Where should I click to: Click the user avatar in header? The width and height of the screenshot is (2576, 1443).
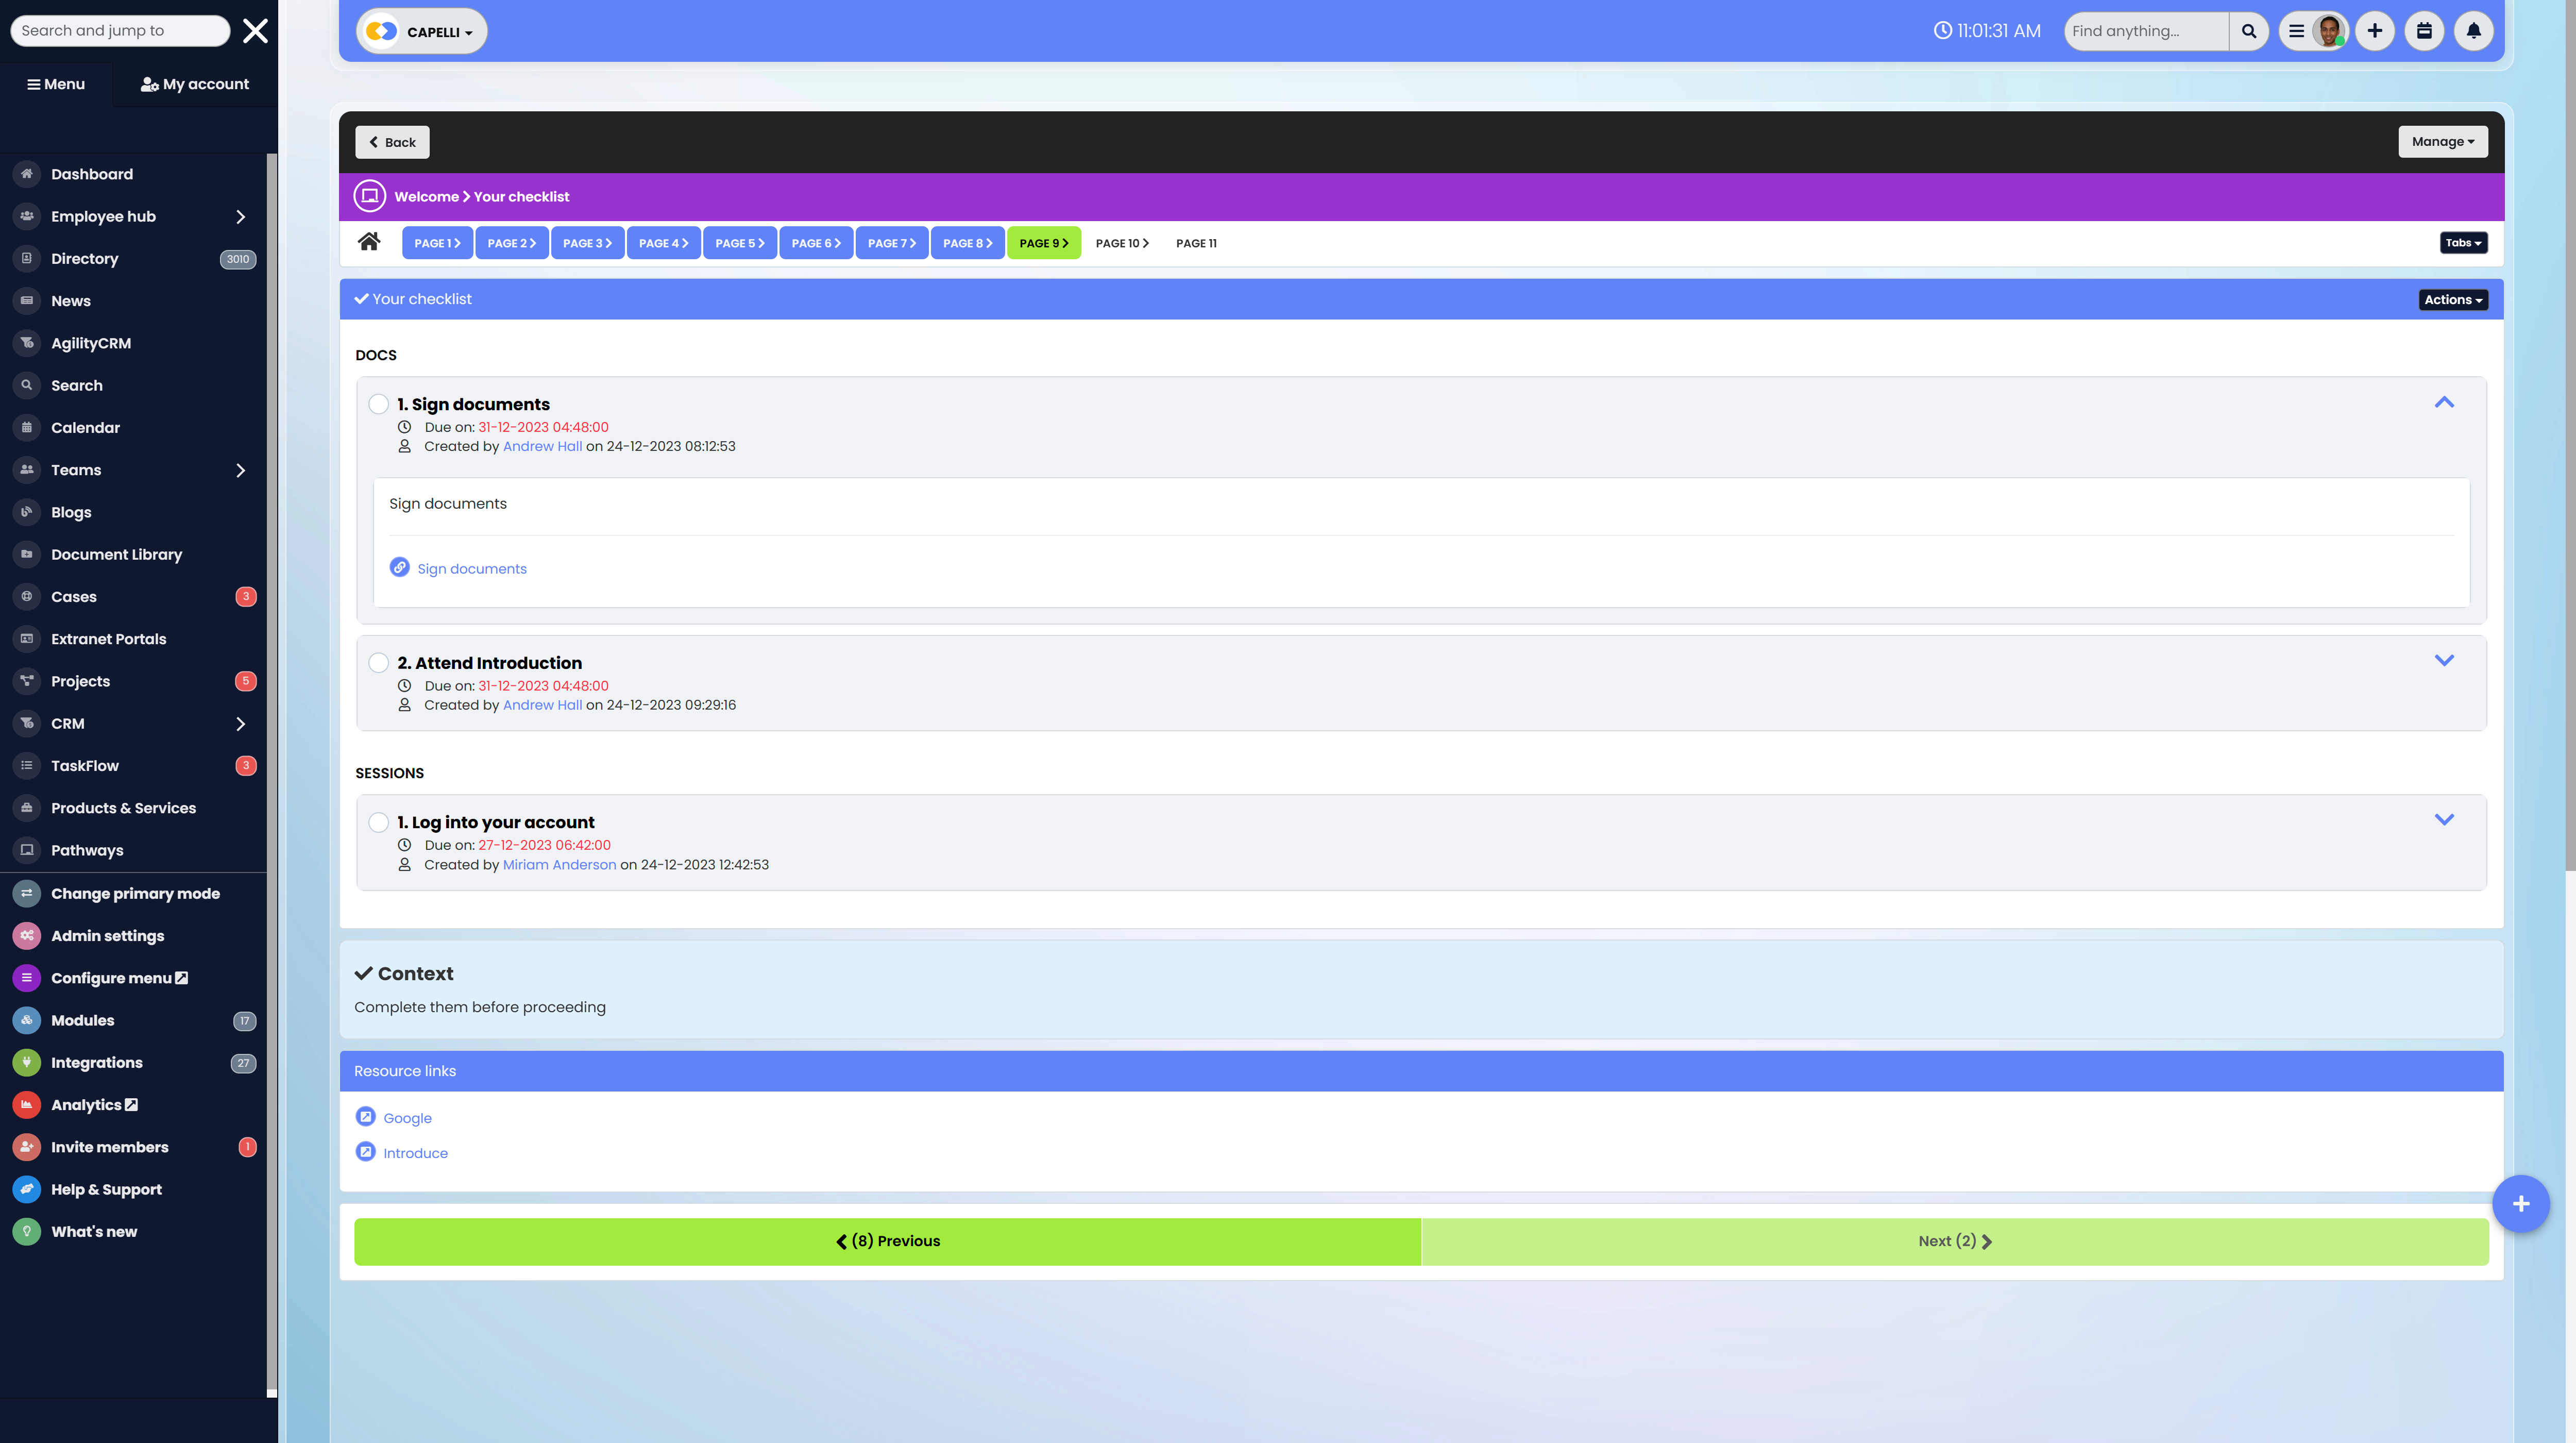[x=2328, y=31]
